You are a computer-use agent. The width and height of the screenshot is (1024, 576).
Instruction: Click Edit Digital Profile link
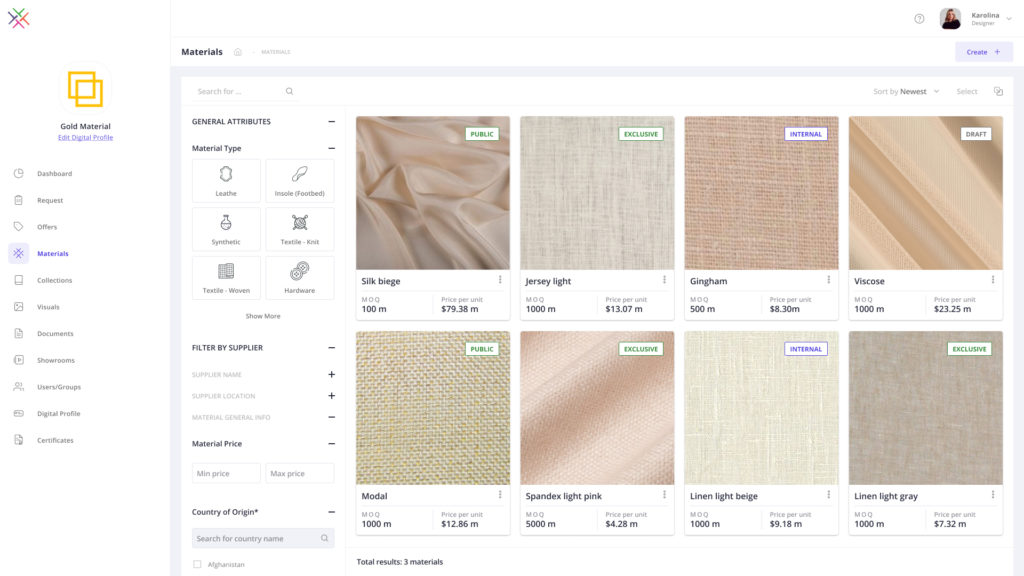pos(86,137)
